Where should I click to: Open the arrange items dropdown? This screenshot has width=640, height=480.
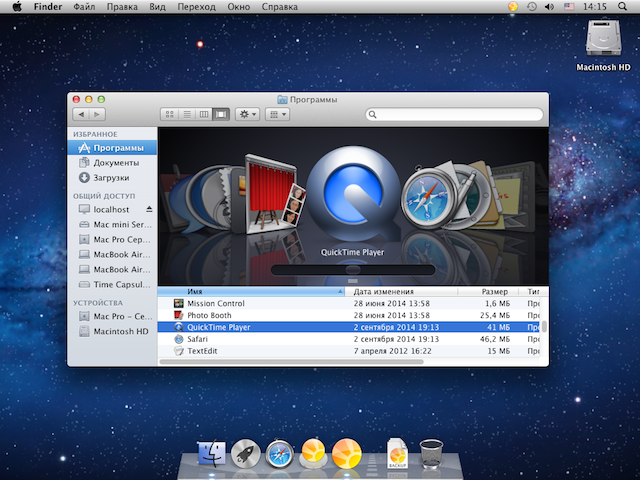[x=278, y=114]
